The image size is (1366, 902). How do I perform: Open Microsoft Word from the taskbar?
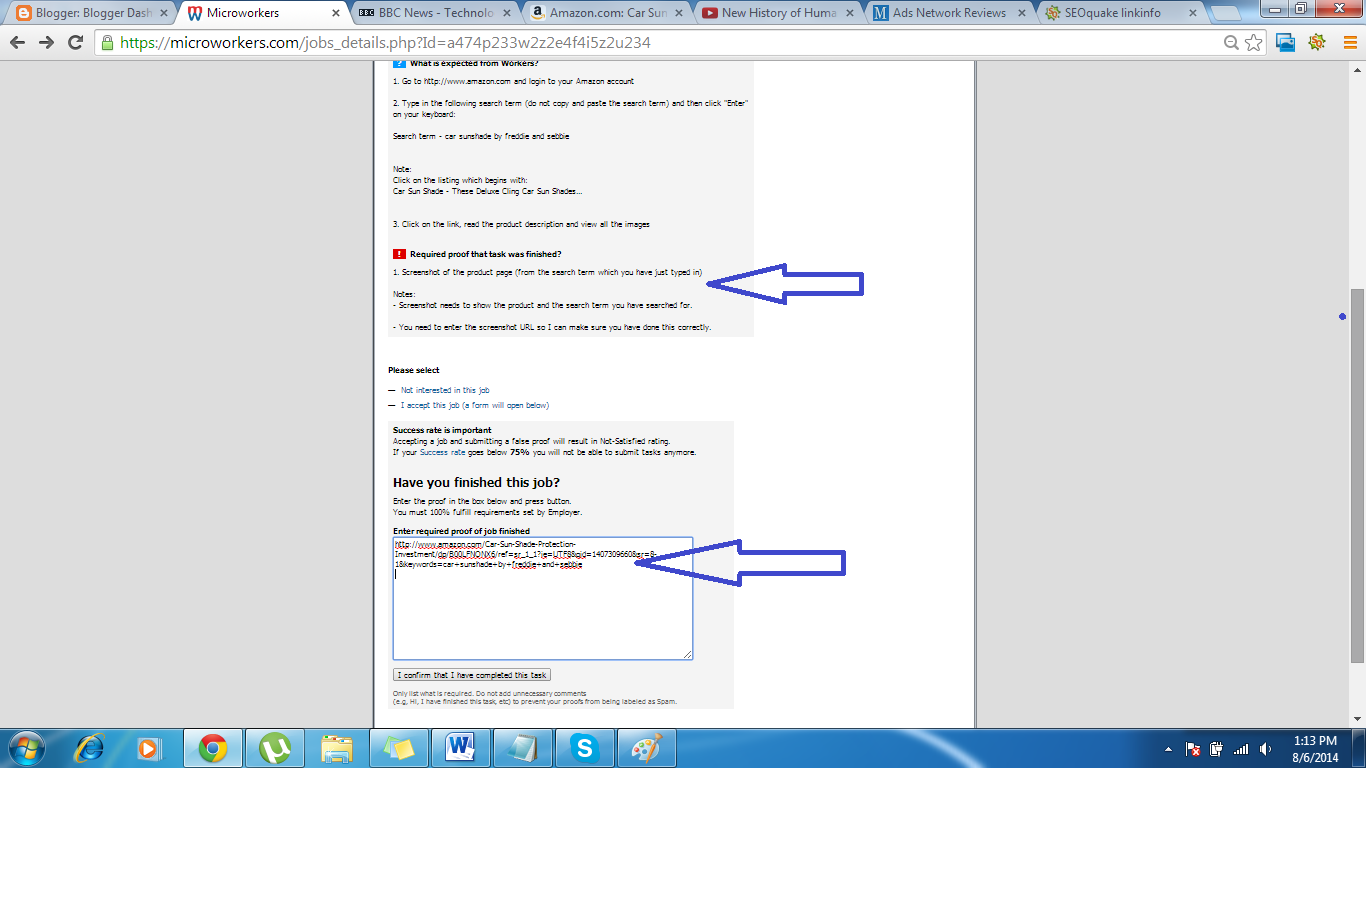[x=461, y=748]
